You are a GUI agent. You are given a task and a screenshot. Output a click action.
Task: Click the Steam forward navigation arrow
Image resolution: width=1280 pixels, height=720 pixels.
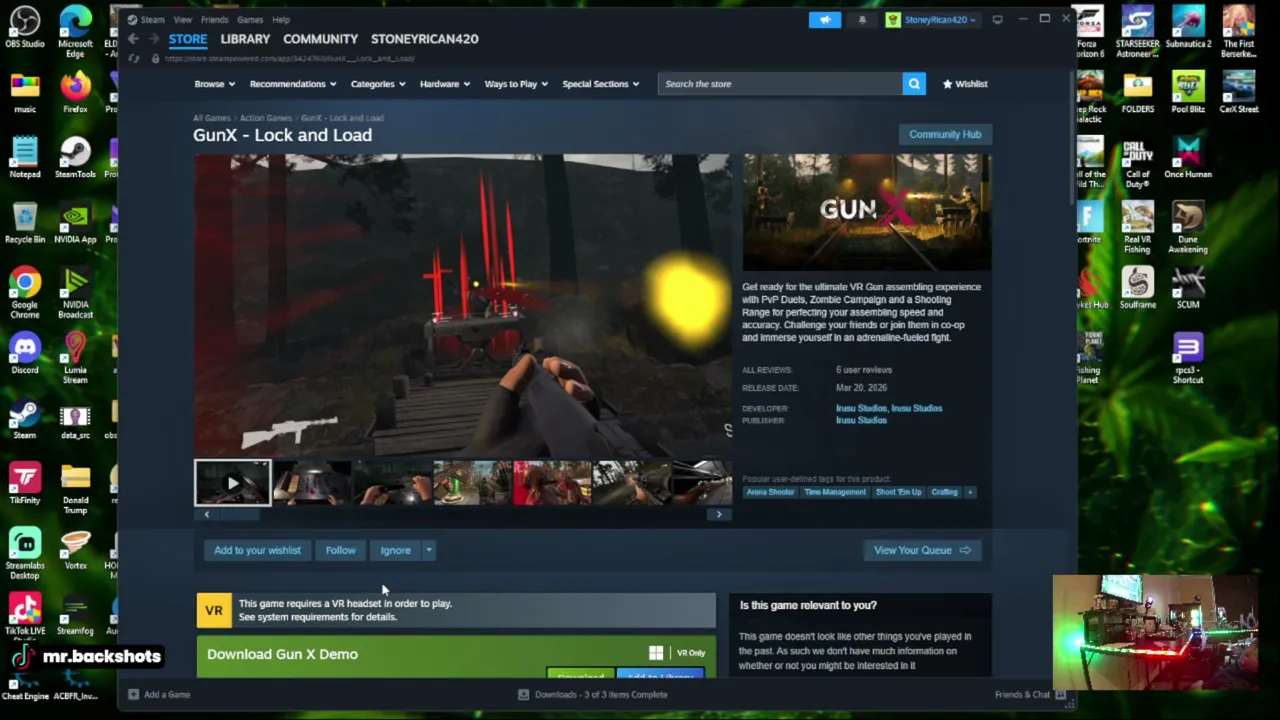[154, 39]
